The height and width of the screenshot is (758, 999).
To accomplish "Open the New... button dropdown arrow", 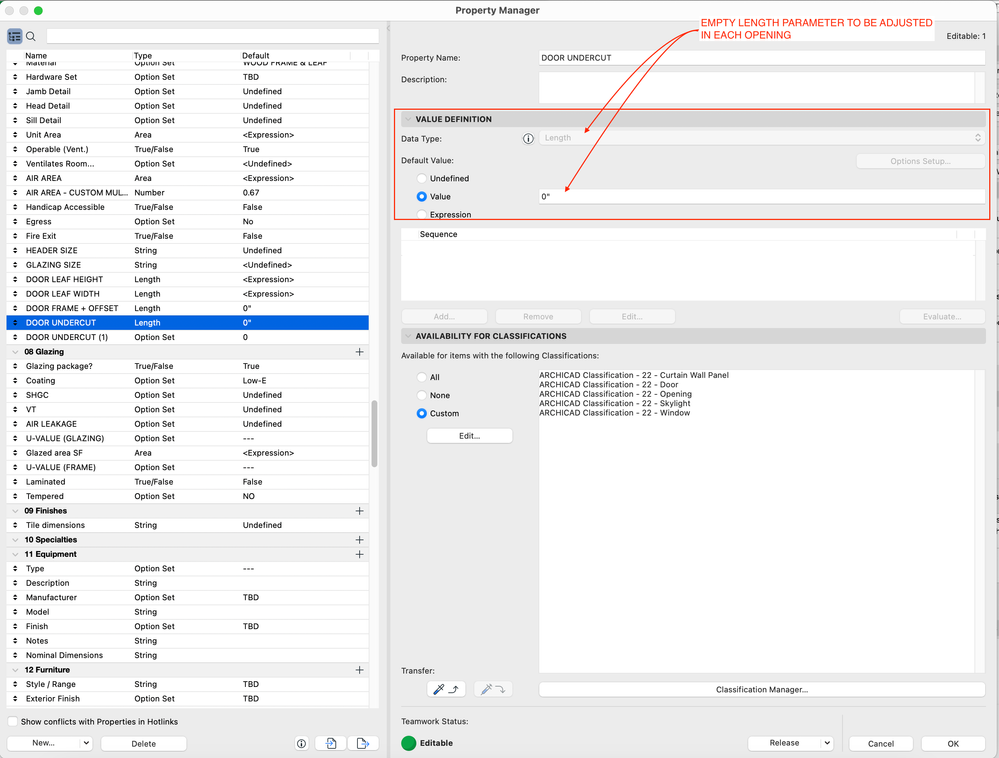I will (x=86, y=743).
